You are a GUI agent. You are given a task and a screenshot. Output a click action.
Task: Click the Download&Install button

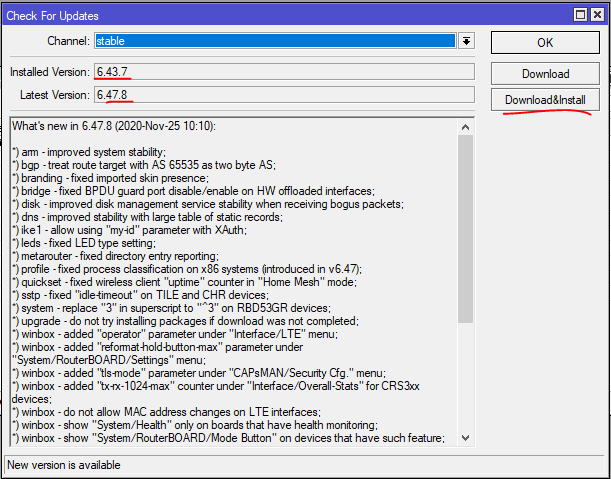(x=545, y=100)
